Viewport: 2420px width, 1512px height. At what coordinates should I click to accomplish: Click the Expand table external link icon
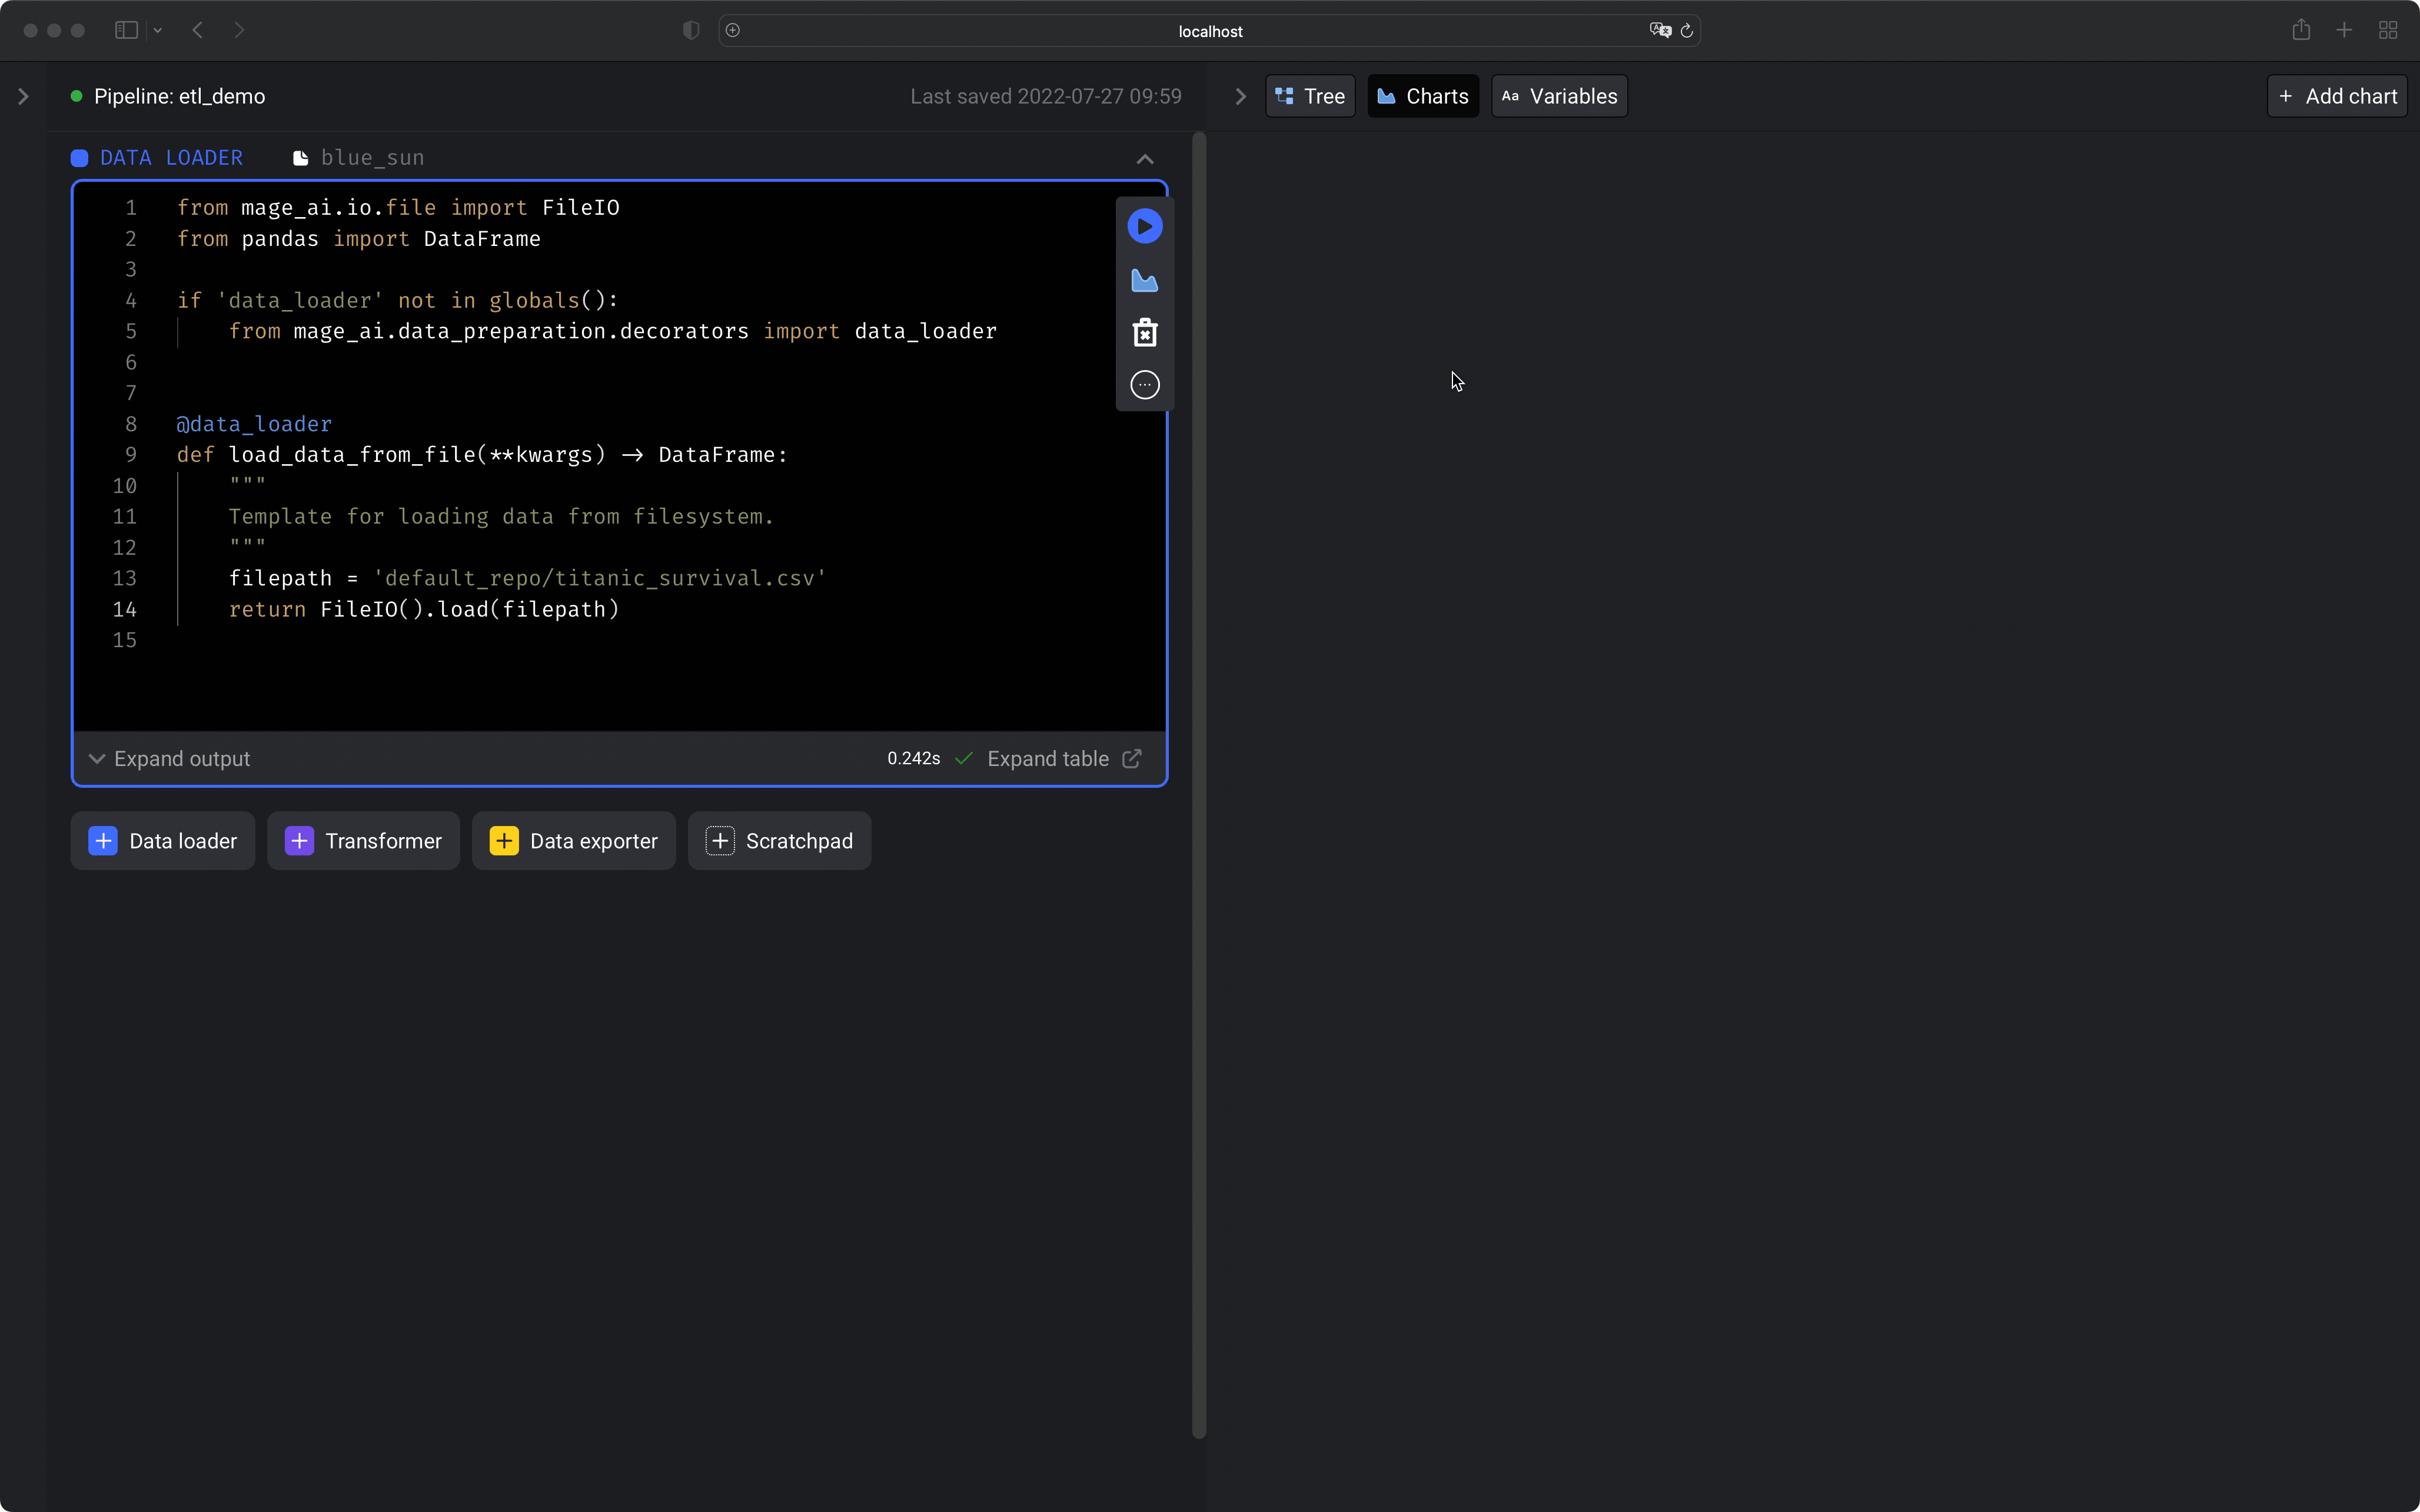click(x=1131, y=759)
